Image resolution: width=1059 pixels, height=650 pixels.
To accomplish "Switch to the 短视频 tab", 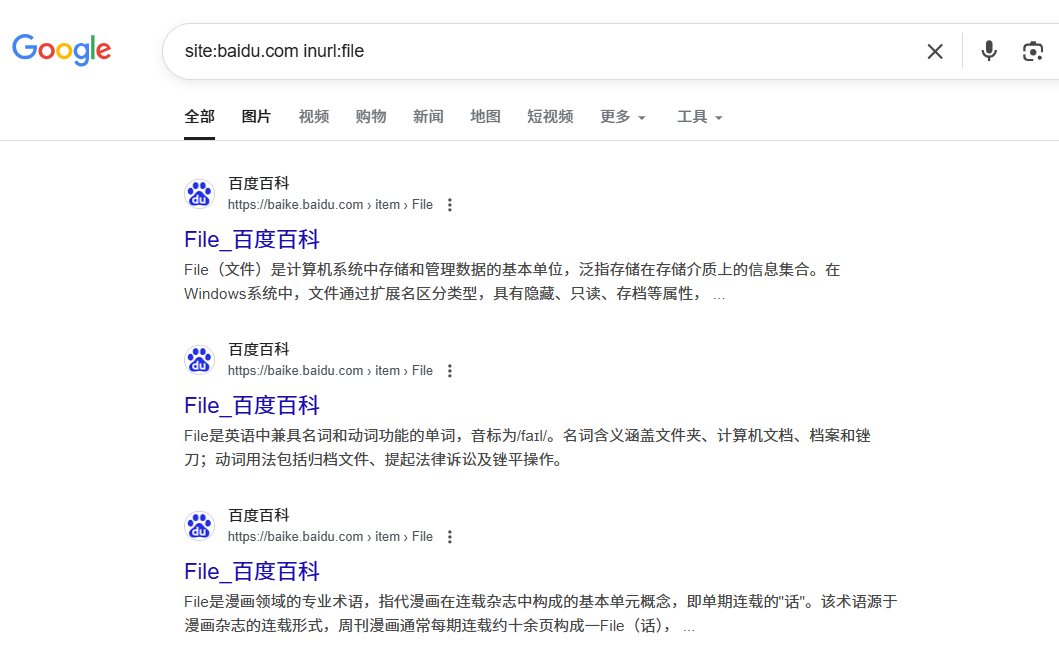I will [x=550, y=117].
